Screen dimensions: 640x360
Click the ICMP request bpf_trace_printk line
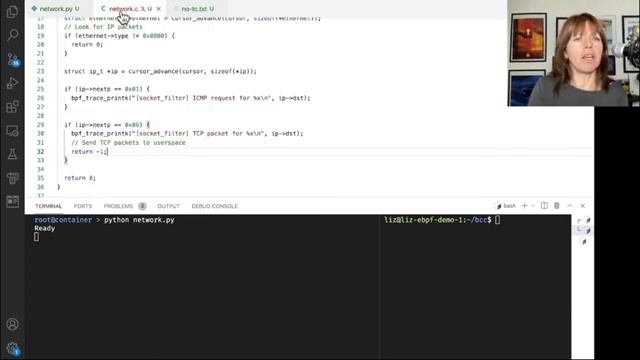point(191,98)
